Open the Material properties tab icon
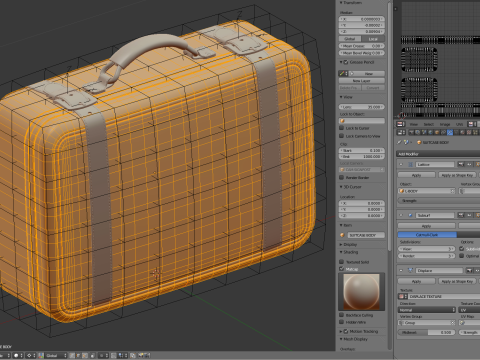The image size is (480, 360). pyautogui.click(x=463, y=132)
